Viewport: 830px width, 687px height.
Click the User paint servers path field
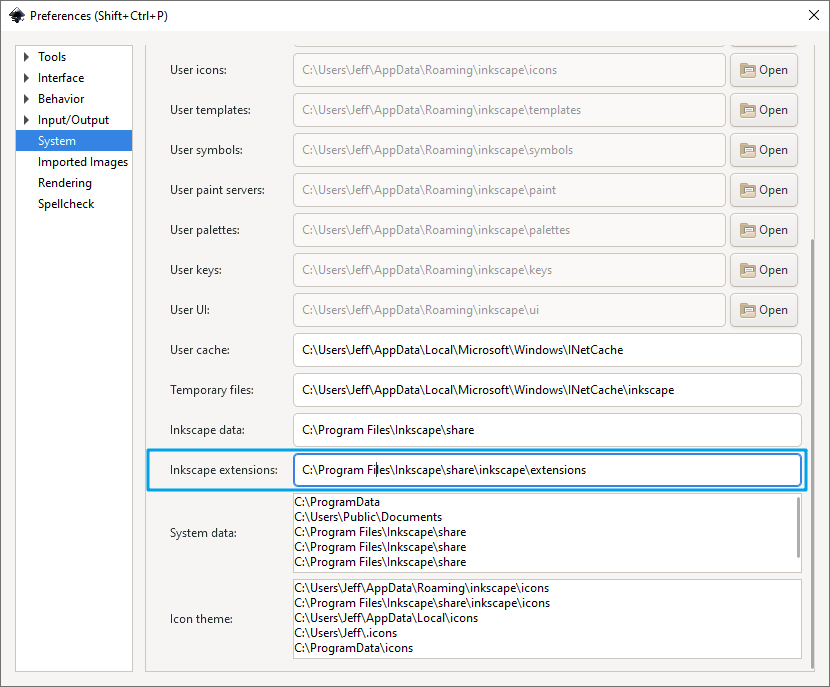[x=509, y=190]
